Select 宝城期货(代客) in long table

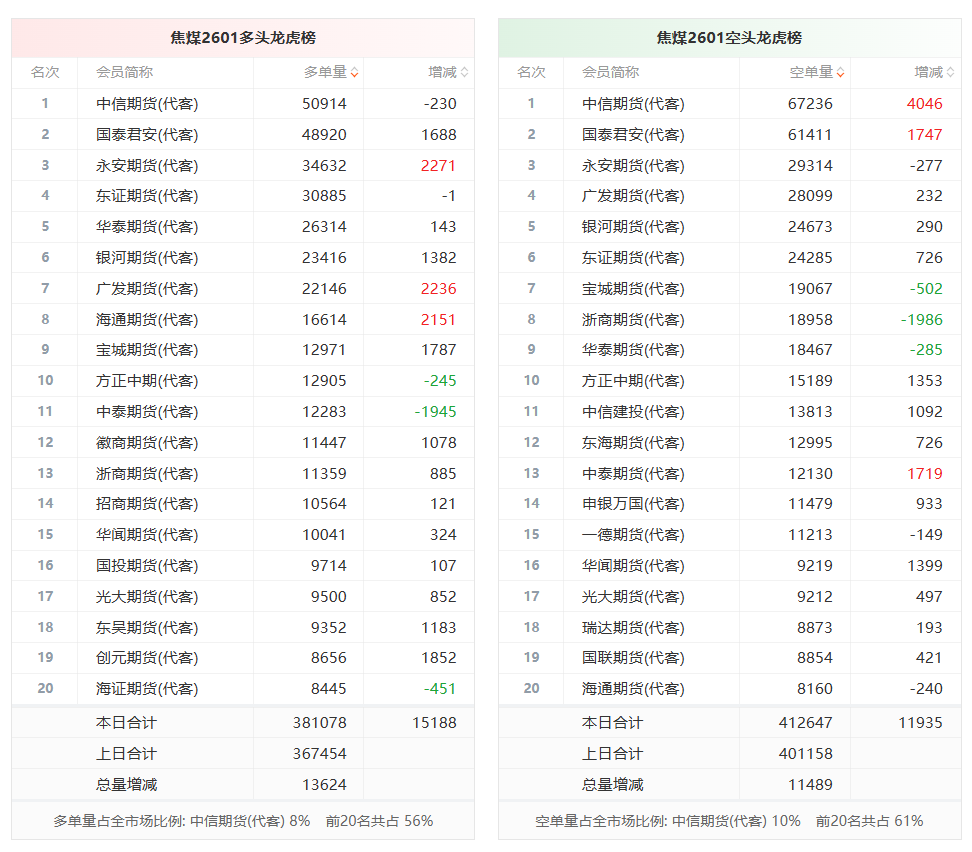click(x=147, y=350)
